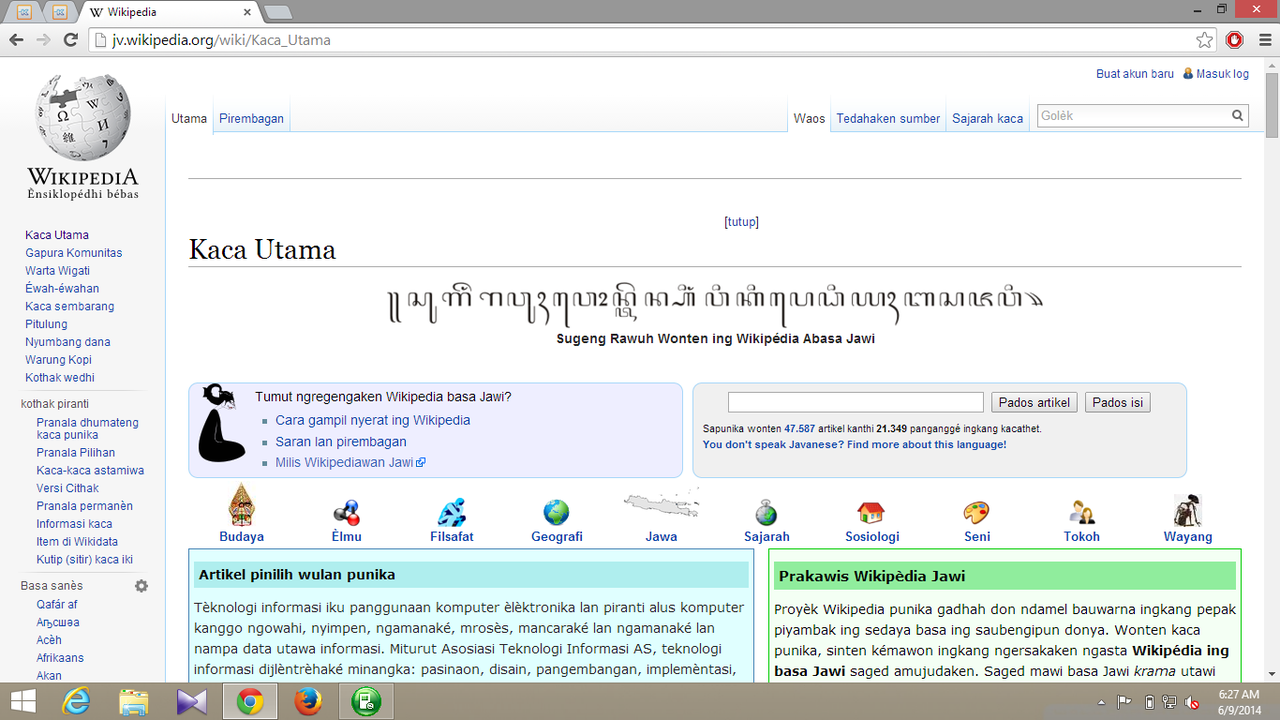
Task: Switch to Pirembagan tab
Action: [x=252, y=118]
